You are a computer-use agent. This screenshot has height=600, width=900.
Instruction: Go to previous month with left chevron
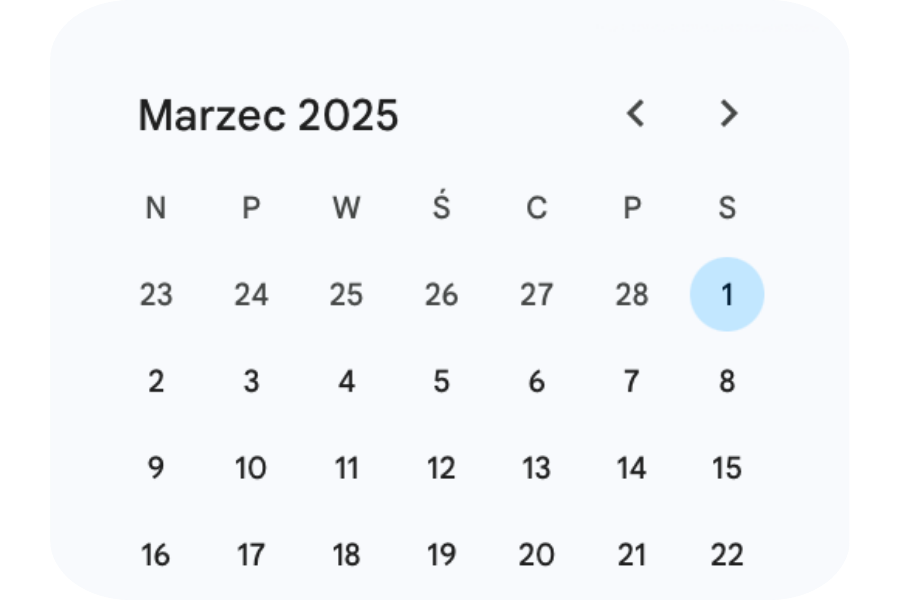[x=635, y=114]
